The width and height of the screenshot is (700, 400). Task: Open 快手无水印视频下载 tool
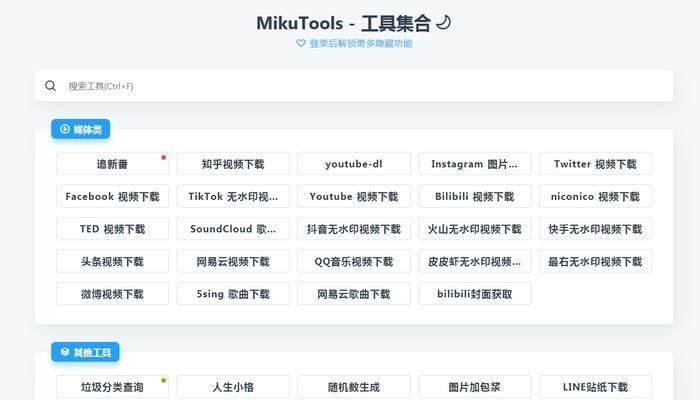(596, 229)
